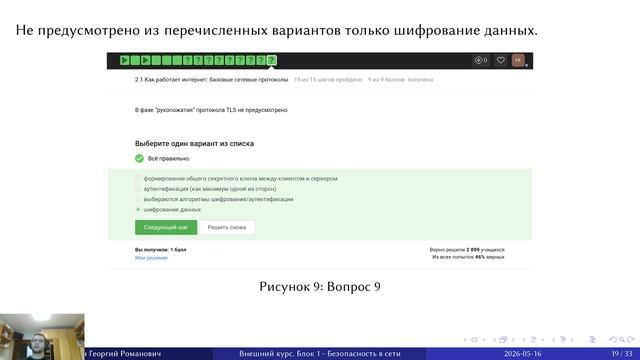Click footer date 2026-05-16

point(523,353)
